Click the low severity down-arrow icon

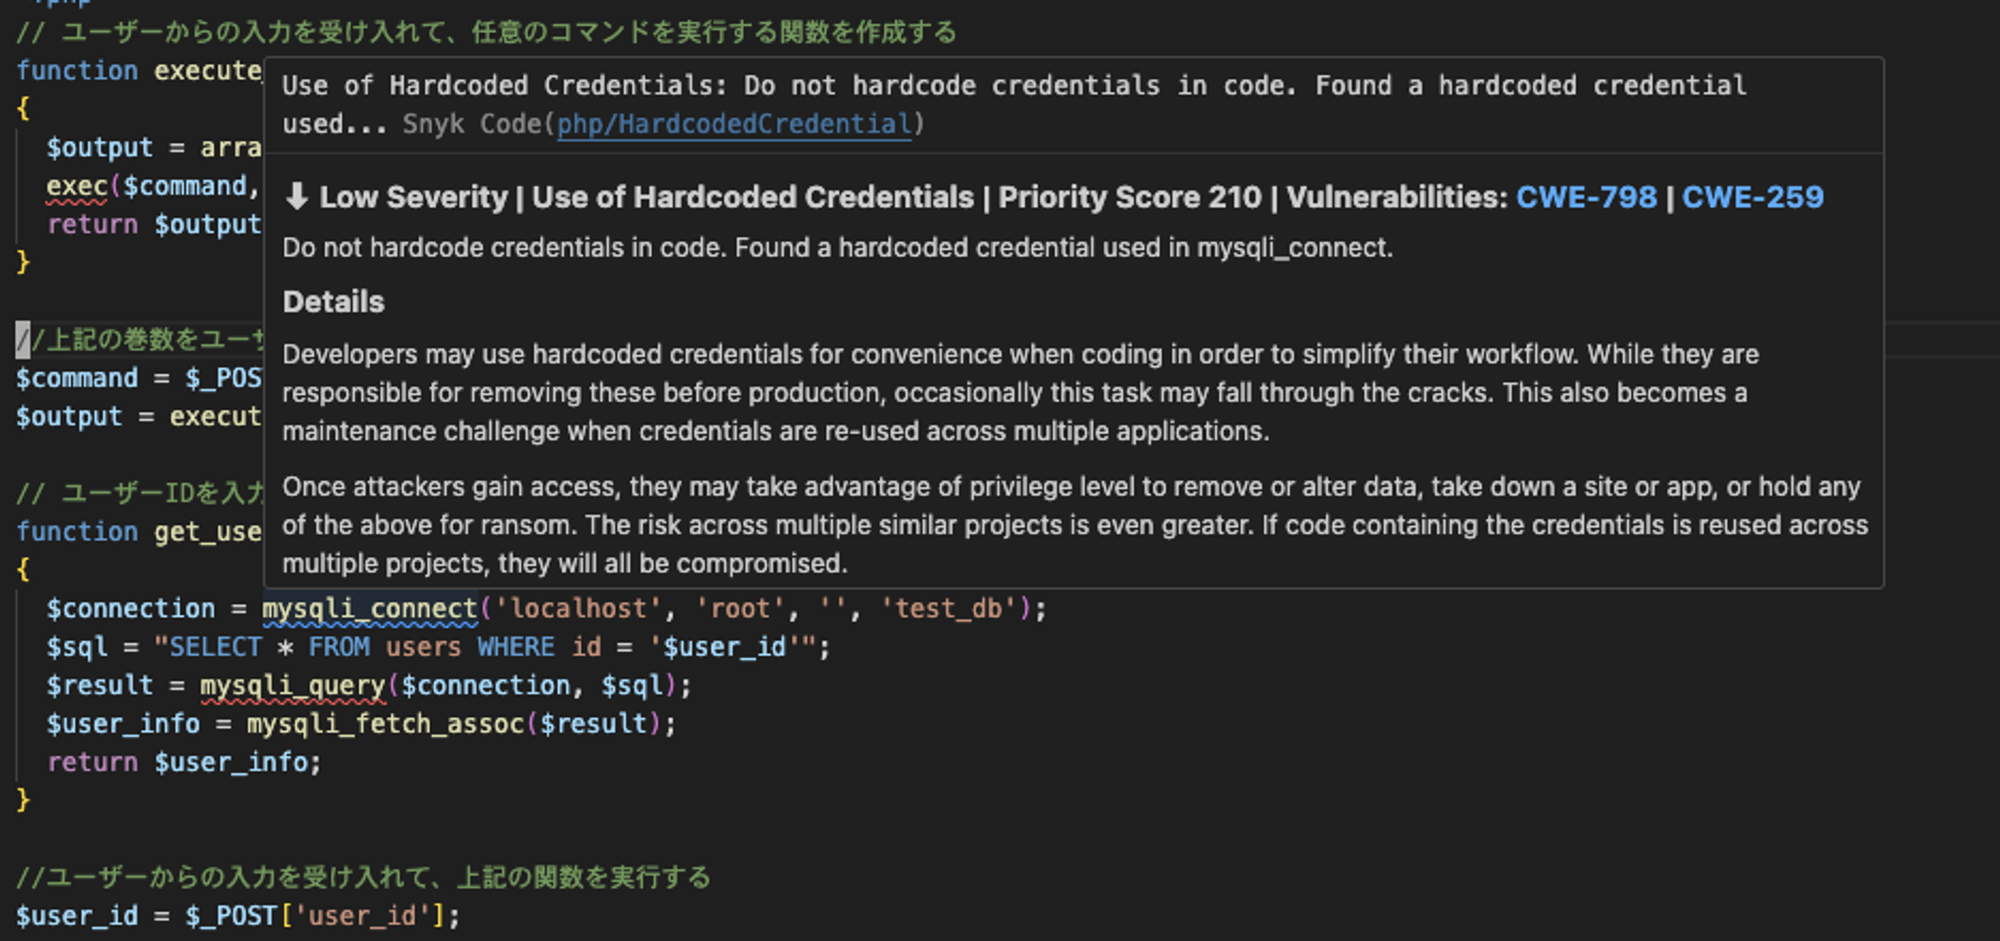coord(296,197)
